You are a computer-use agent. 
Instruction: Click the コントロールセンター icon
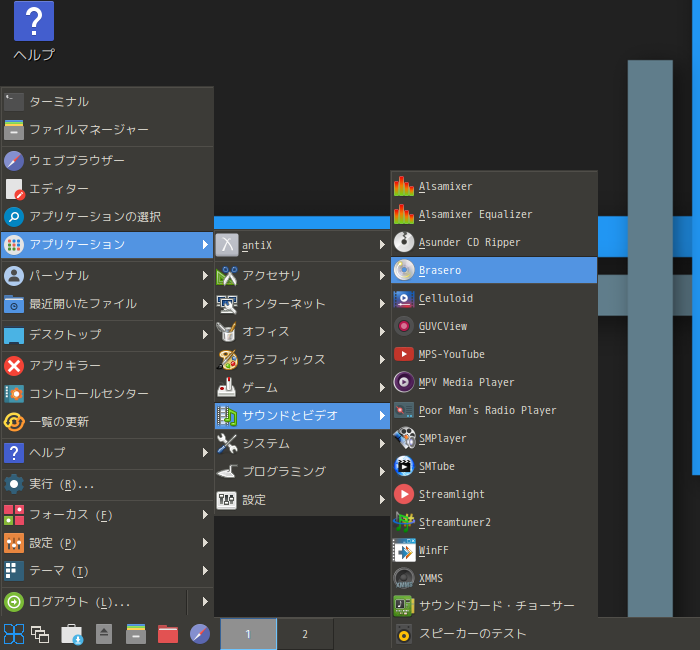pyautogui.click(x=14, y=394)
